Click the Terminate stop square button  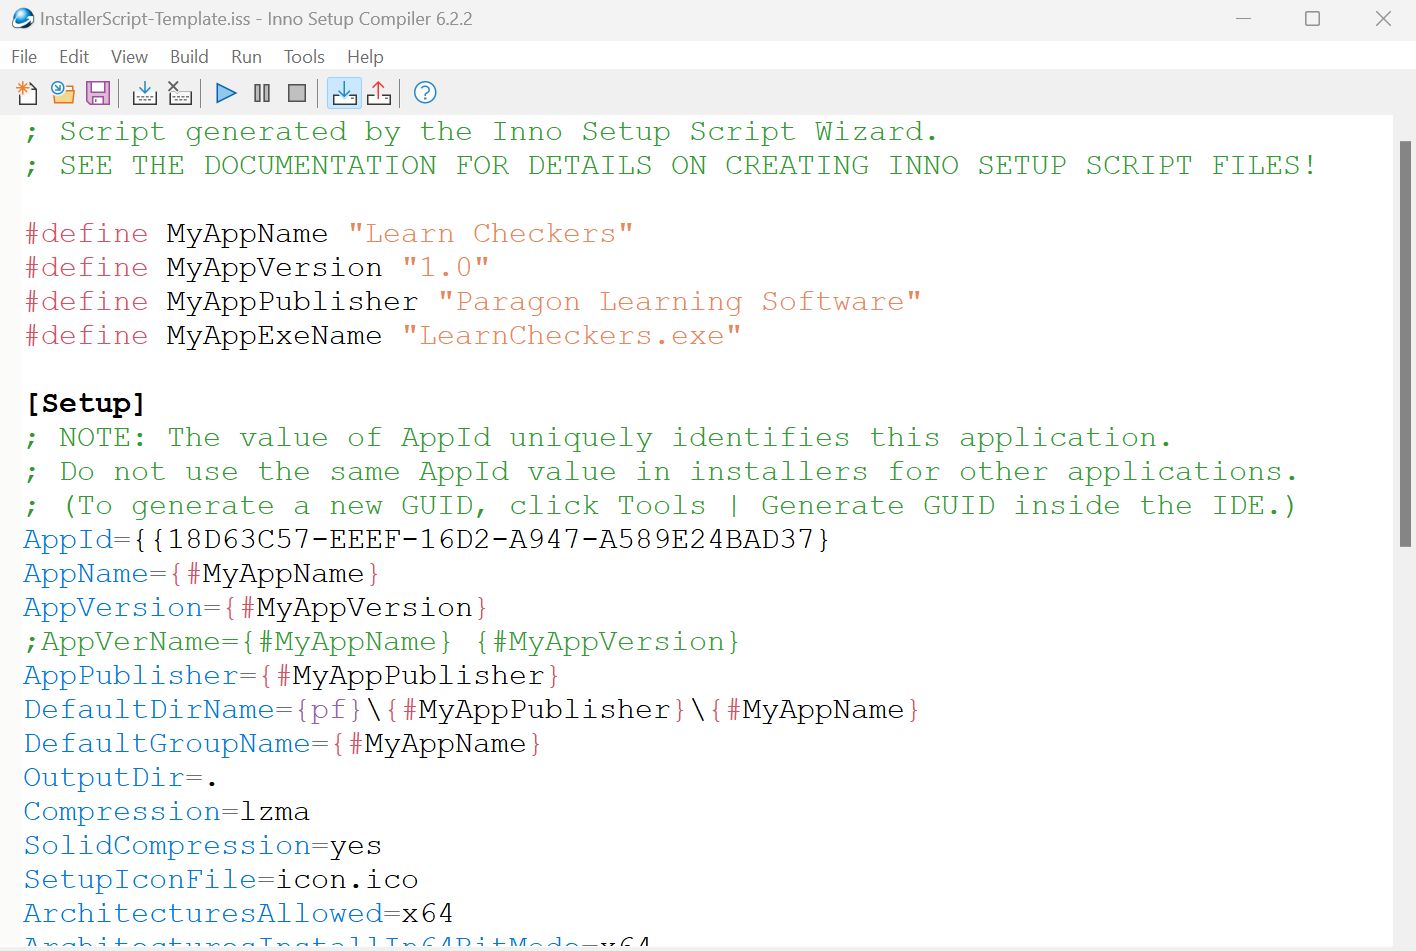297,93
